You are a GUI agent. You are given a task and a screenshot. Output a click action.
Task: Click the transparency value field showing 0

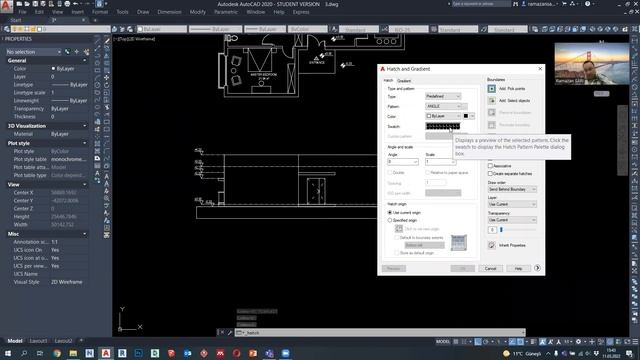click(492, 230)
